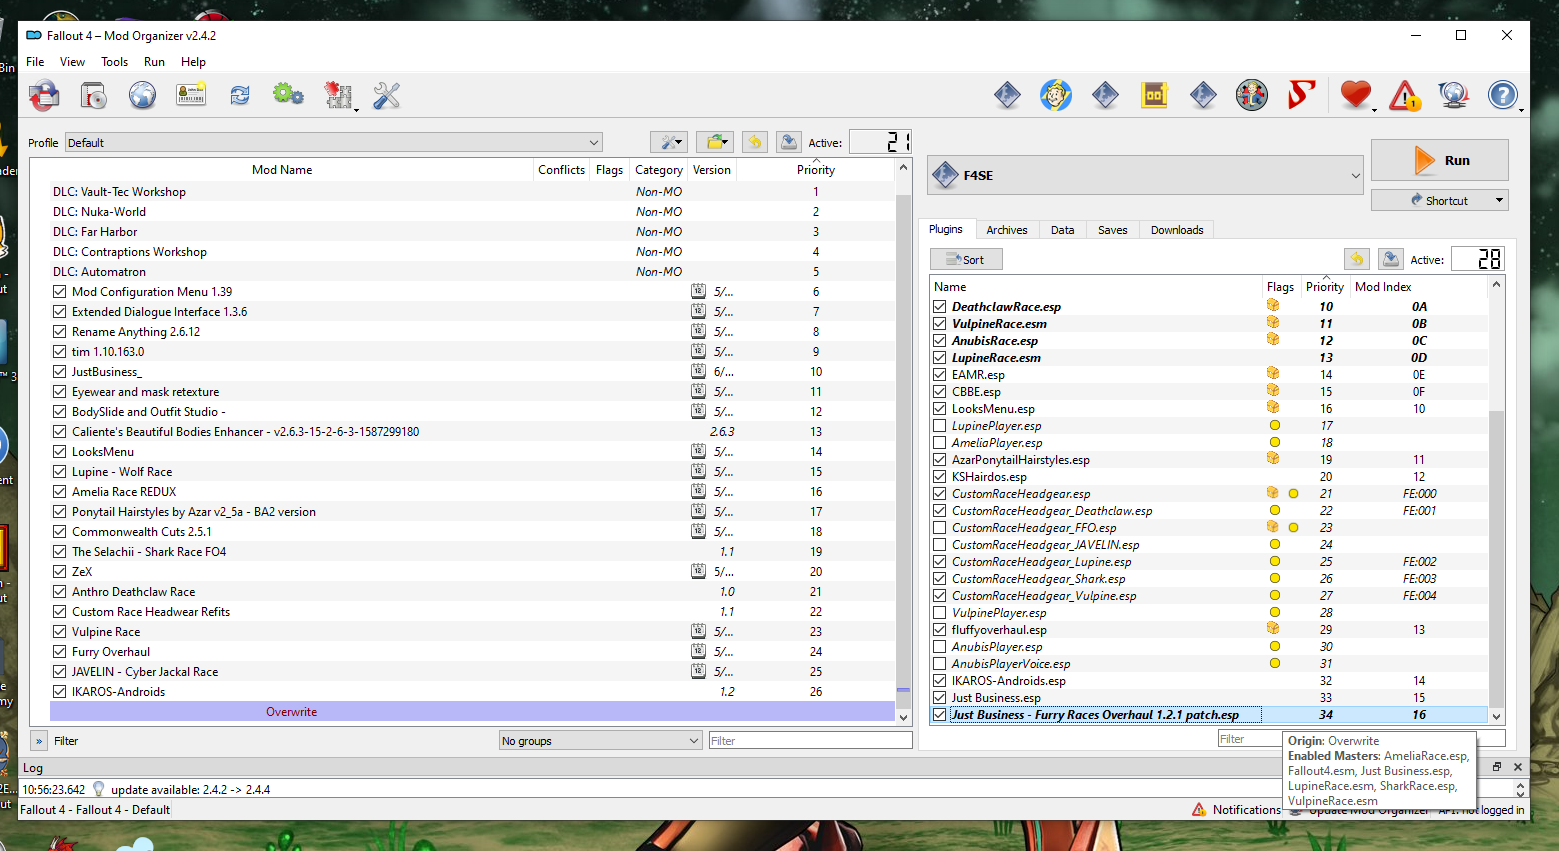
Task: Open the Tools menu
Action: pyautogui.click(x=114, y=62)
